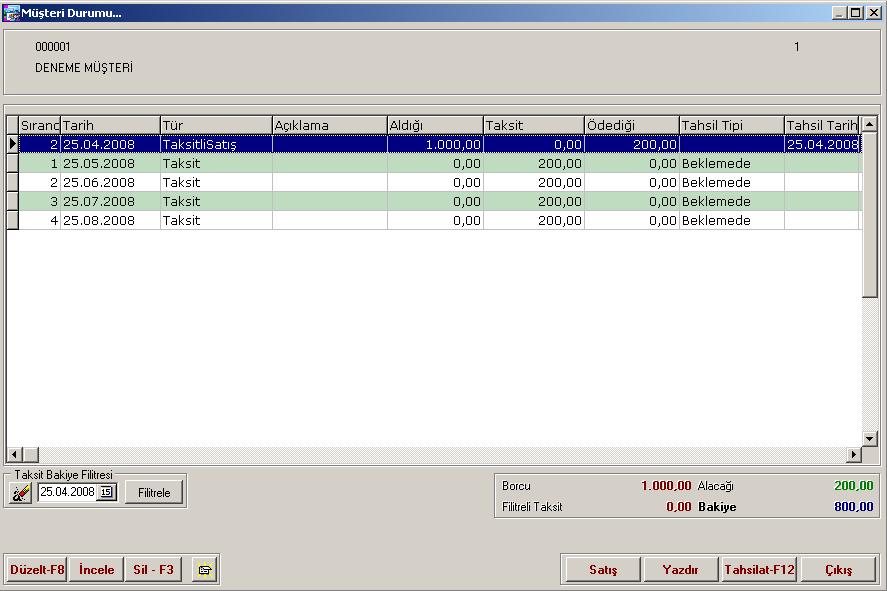
Task: Click the filter date input field
Action: (x=67, y=492)
